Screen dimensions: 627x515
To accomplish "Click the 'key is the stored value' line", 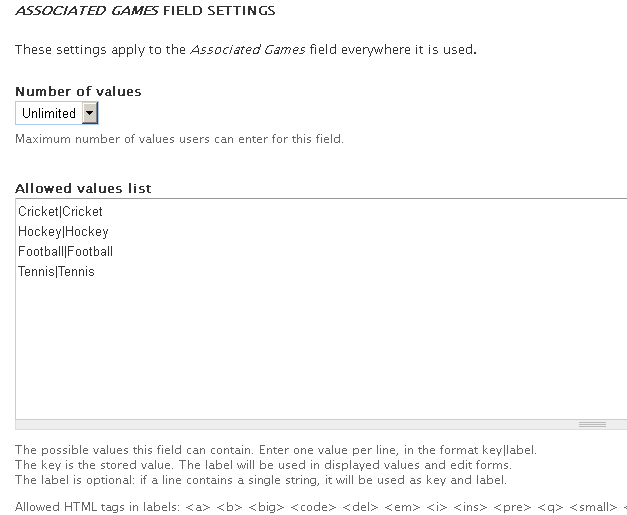I will [263, 465].
